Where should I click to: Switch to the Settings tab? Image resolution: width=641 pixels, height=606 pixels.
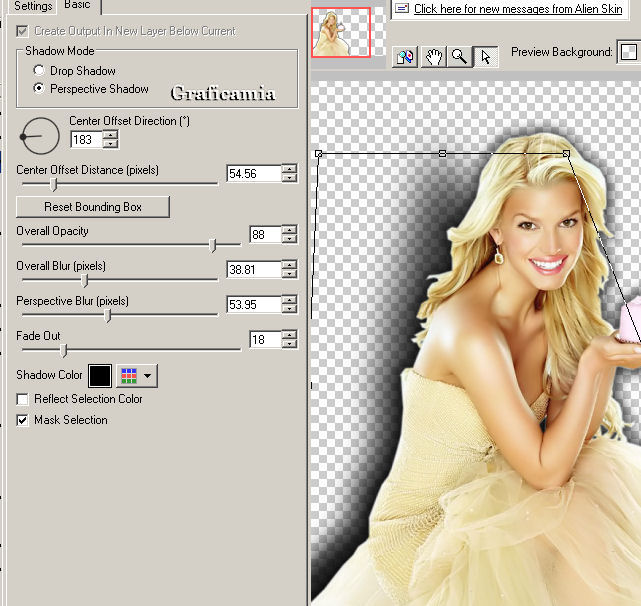(33, 6)
